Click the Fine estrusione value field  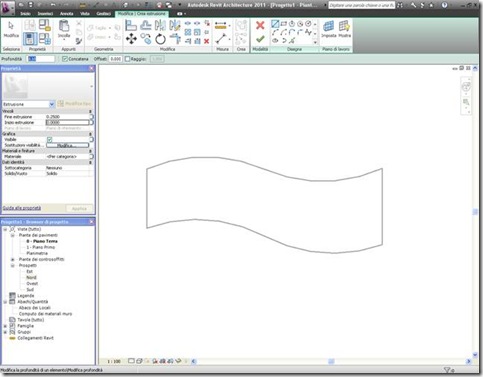68,117
